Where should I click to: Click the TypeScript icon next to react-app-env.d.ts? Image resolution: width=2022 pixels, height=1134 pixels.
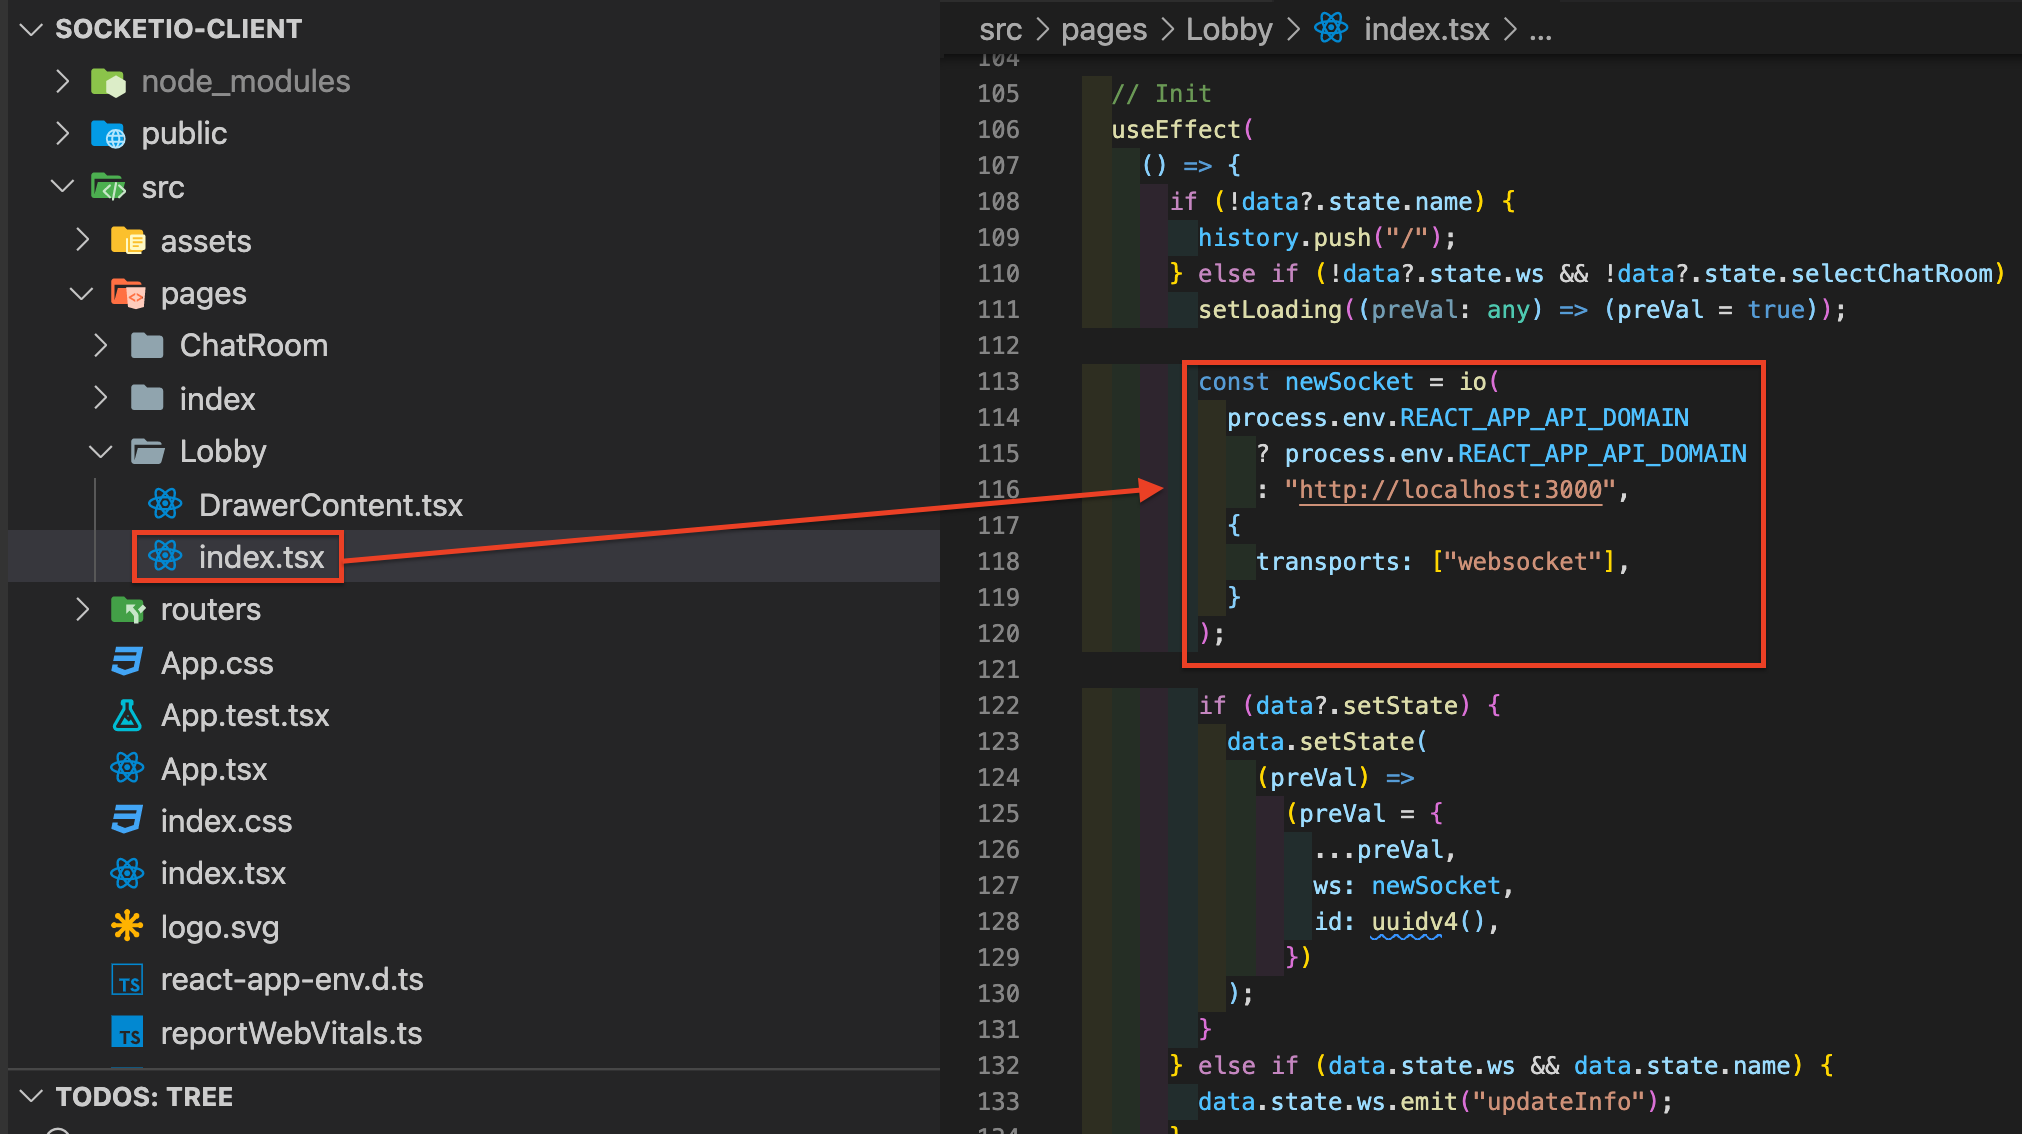click(128, 979)
